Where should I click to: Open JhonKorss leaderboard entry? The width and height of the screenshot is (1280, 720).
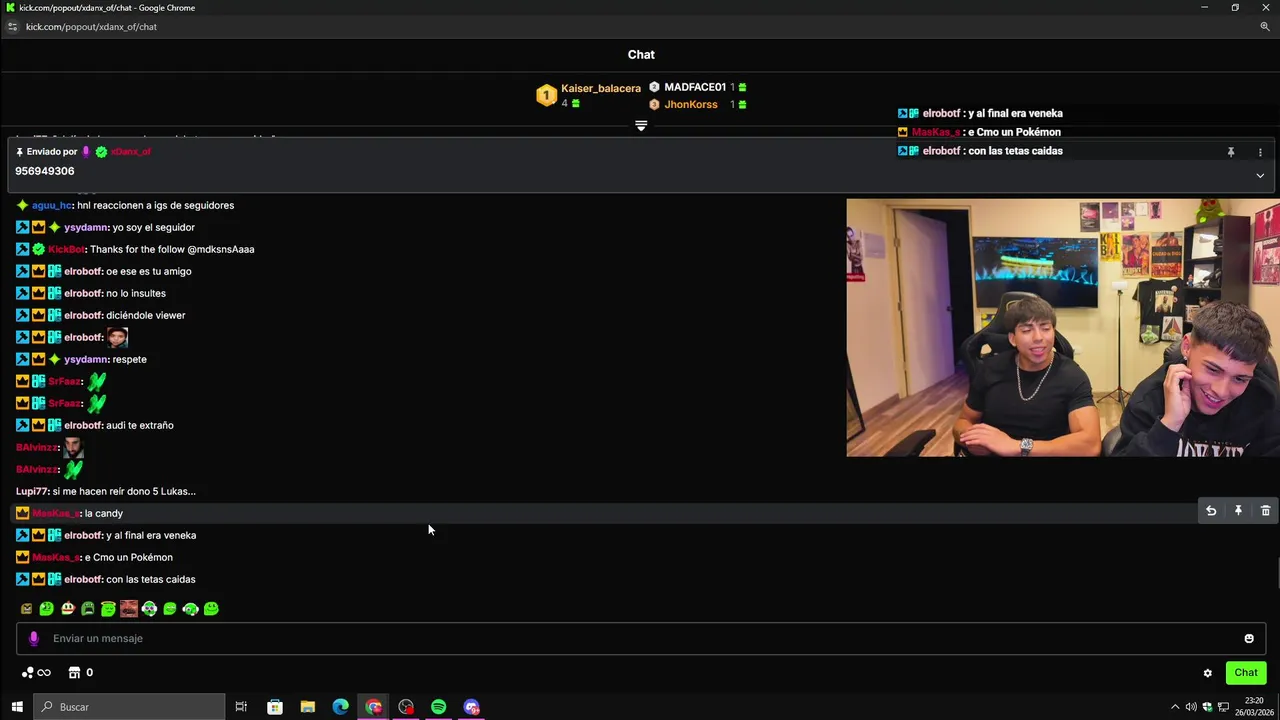point(691,104)
